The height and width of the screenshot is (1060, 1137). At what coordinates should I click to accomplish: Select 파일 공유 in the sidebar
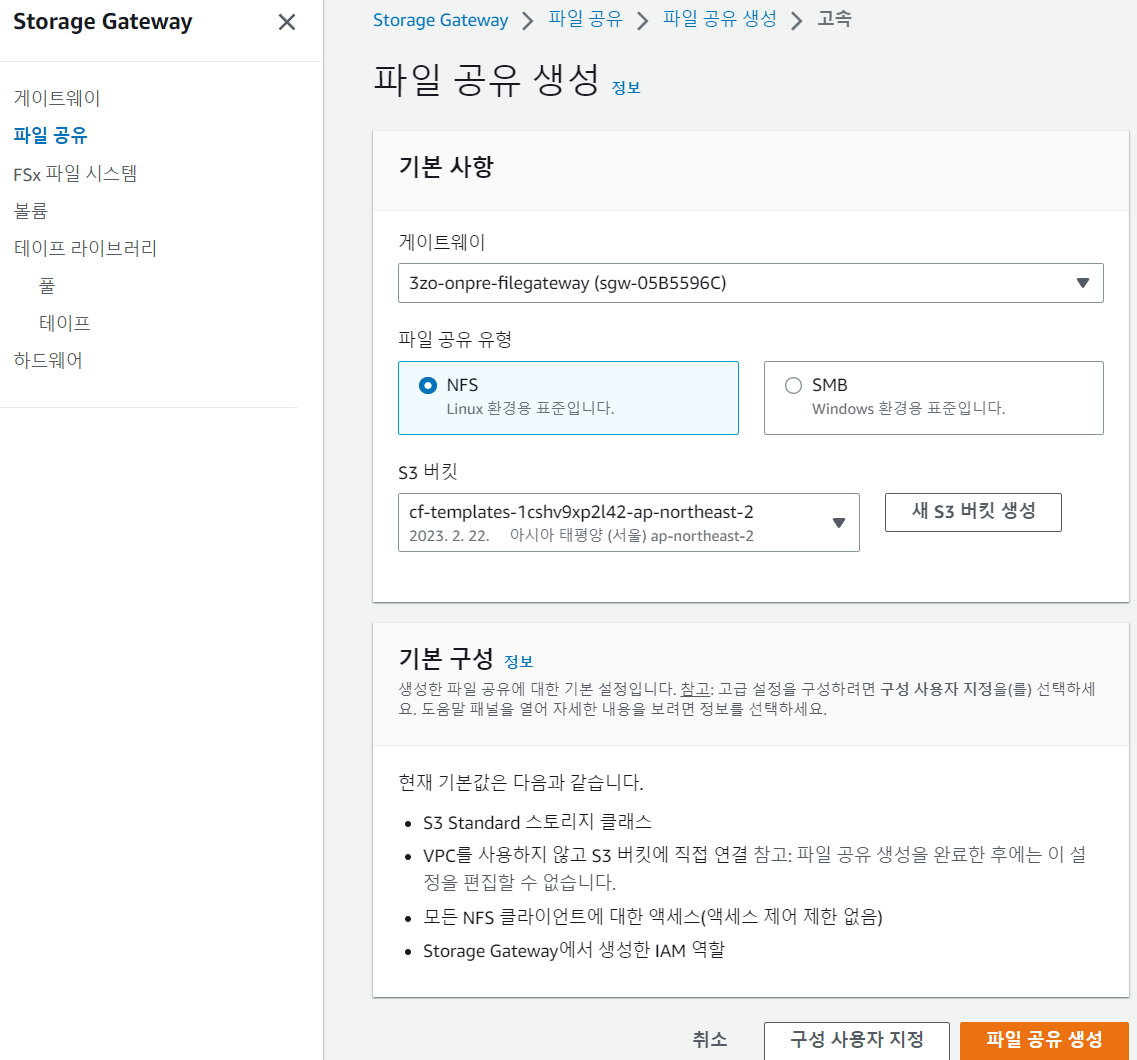[x=50, y=136]
